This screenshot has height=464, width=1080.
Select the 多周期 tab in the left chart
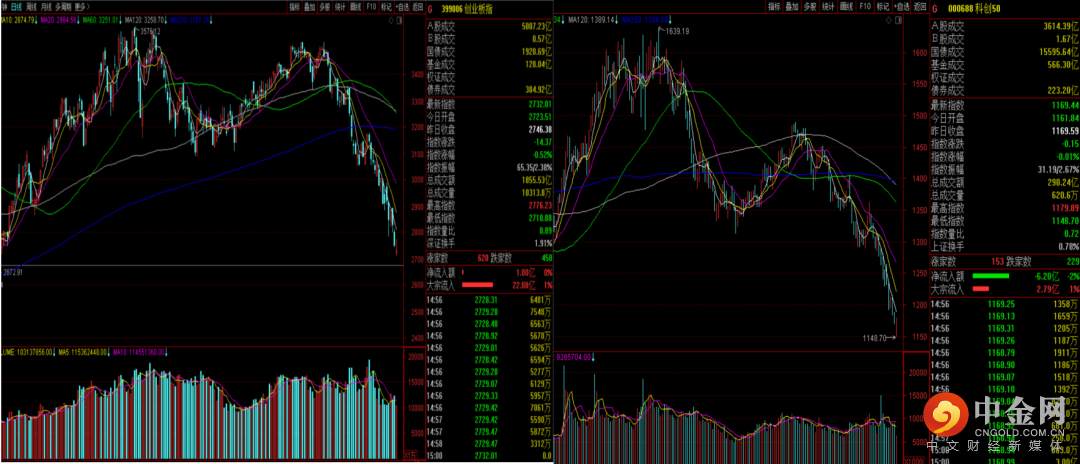63,7
